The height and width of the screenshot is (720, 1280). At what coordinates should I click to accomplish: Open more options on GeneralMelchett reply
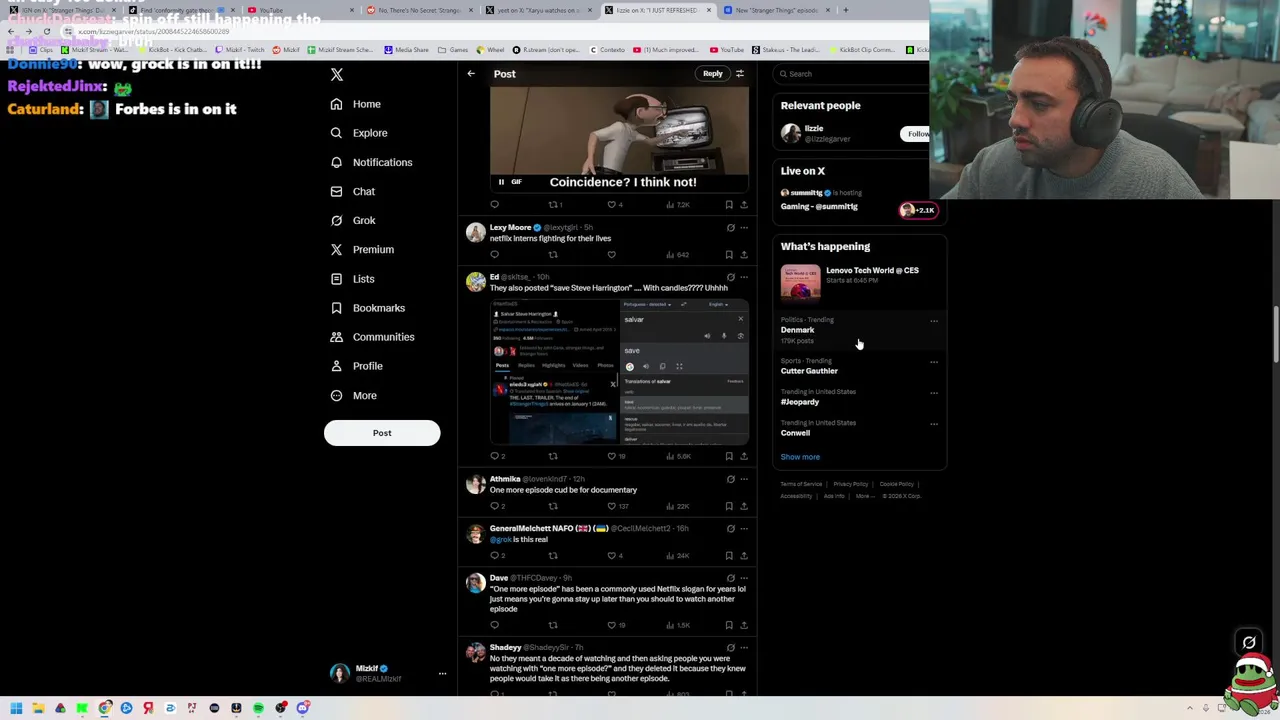pyautogui.click(x=744, y=528)
